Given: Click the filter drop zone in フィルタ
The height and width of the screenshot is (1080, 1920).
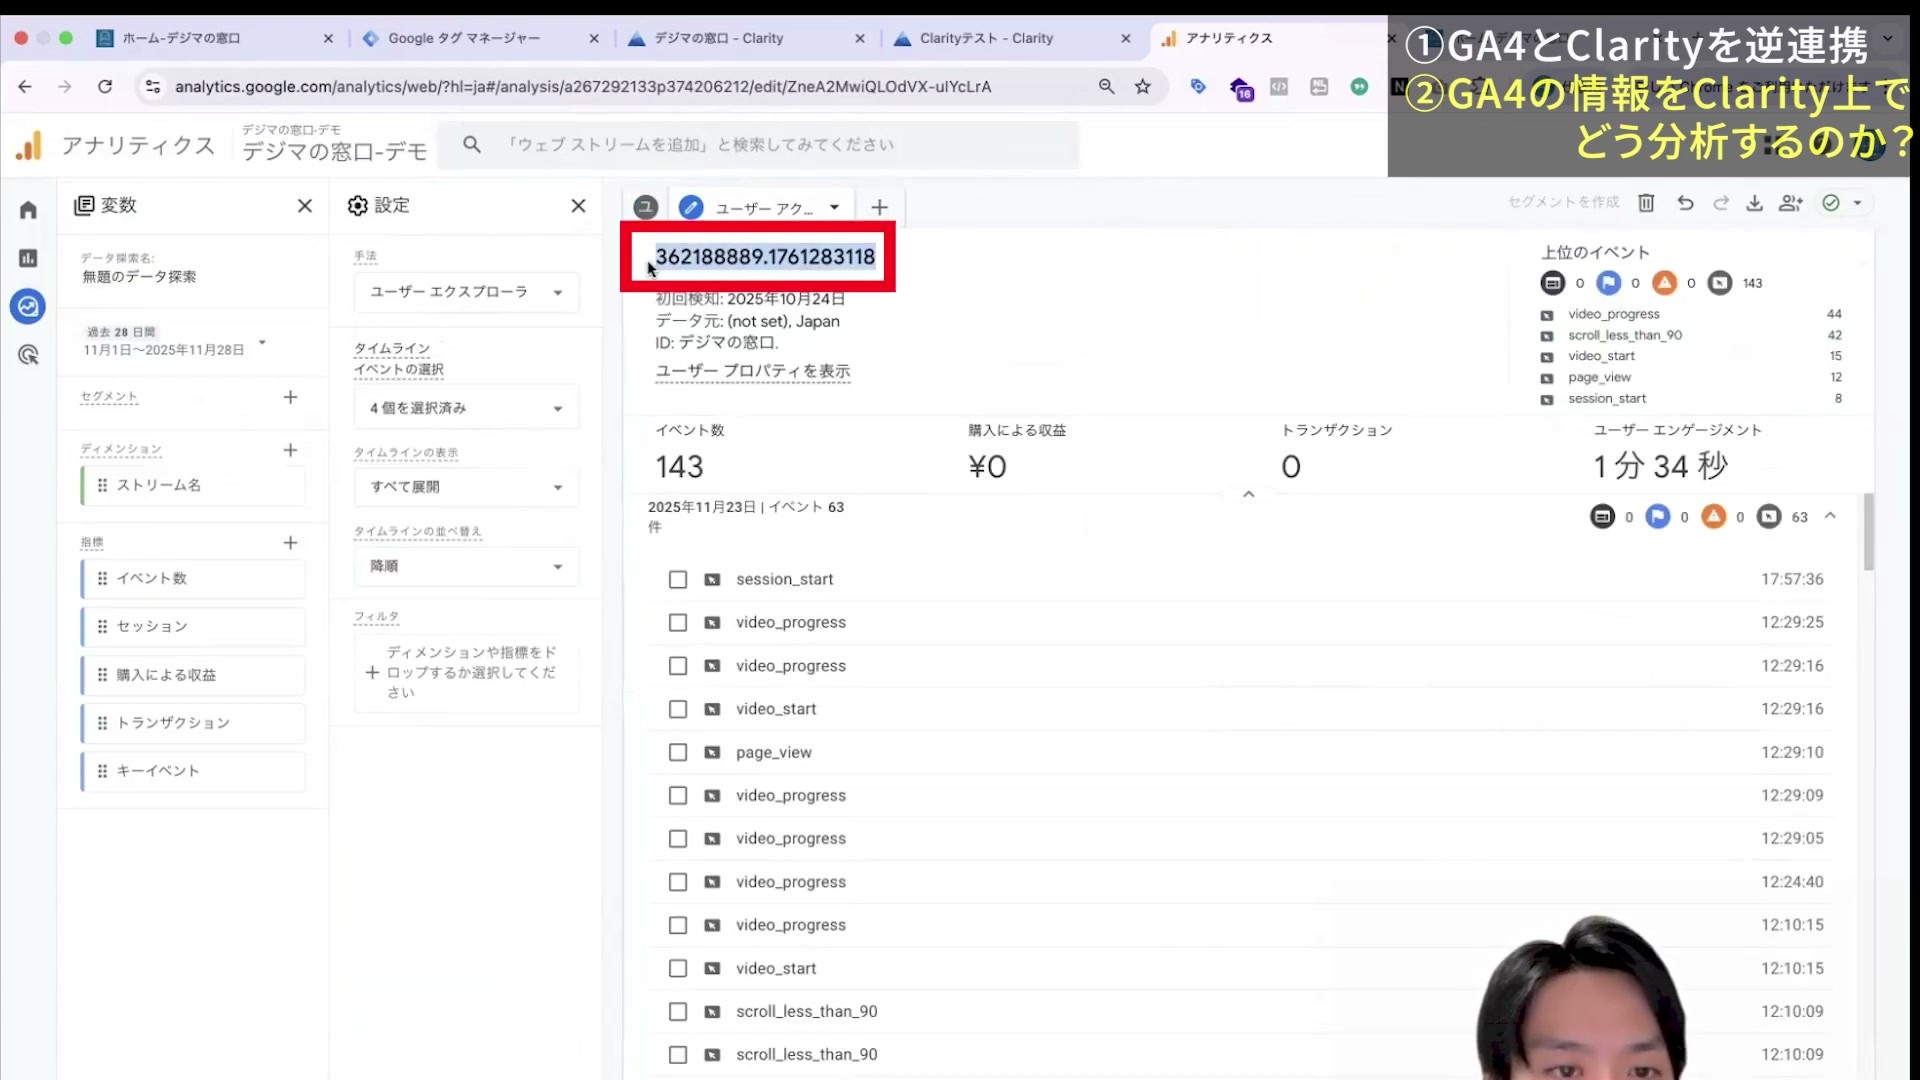Looking at the screenshot, I should point(467,672).
